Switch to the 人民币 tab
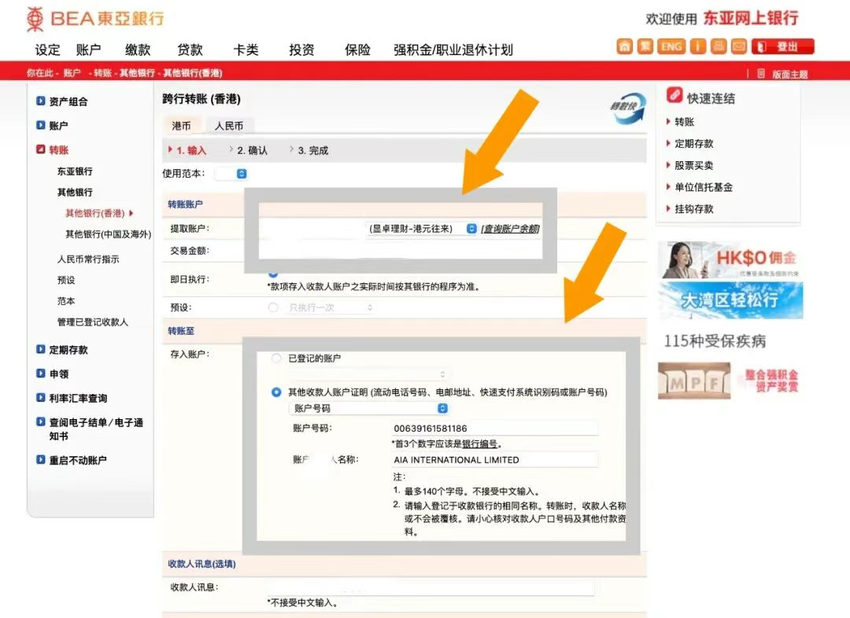This screenshot has height=618, width=850. coord(228,126)
